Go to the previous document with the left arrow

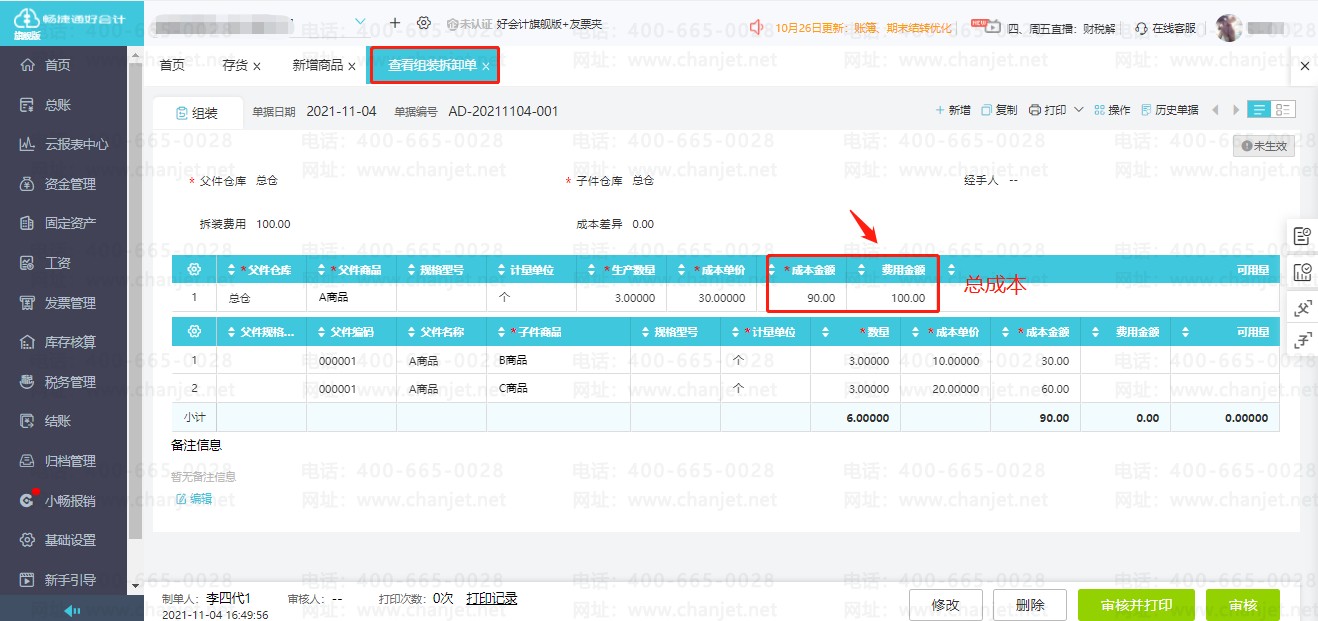(x=1216, y=110)
